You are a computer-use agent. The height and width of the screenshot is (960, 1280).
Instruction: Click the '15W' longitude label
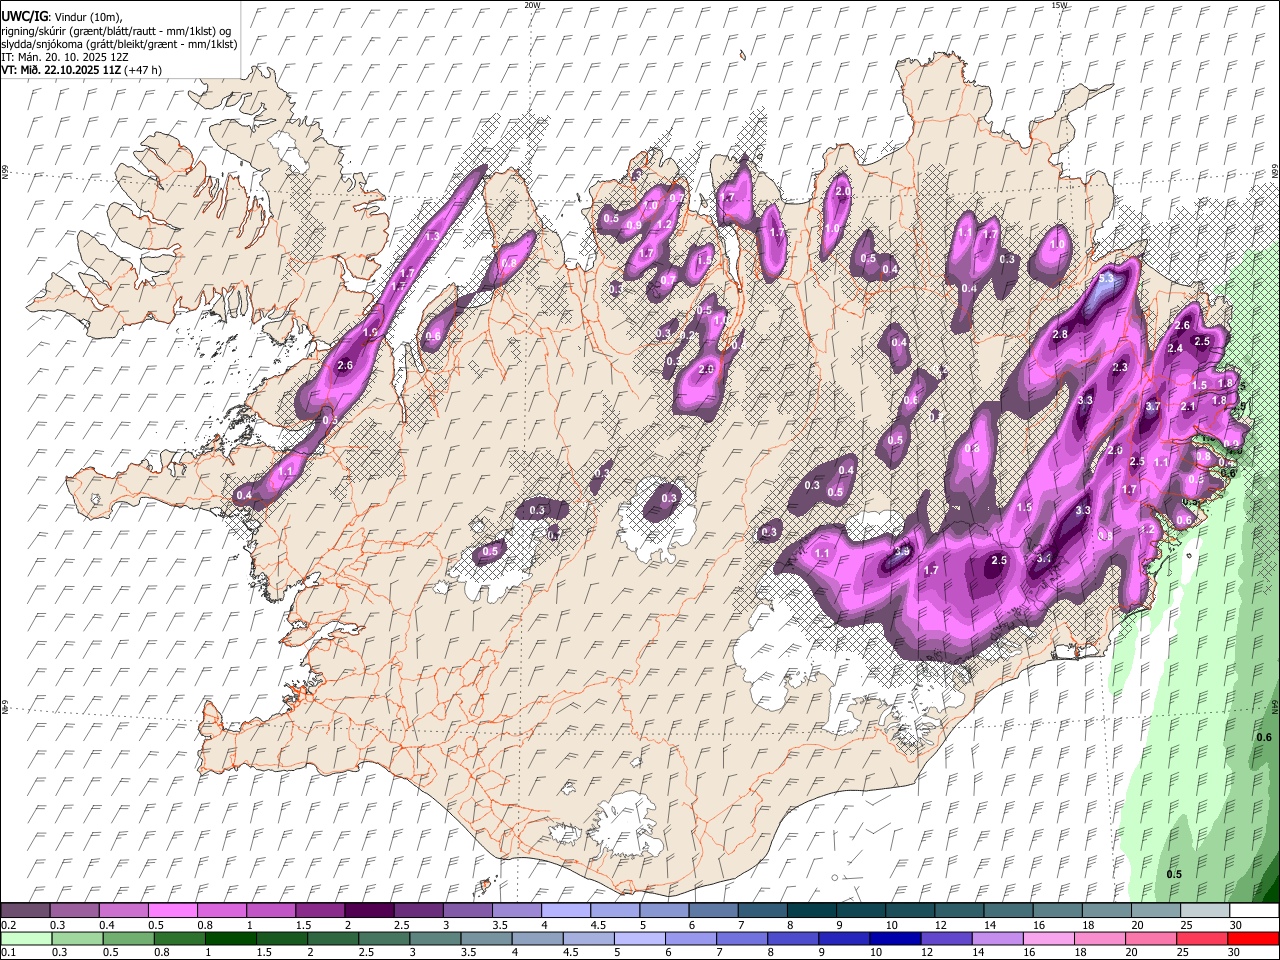pos(1059,5)
